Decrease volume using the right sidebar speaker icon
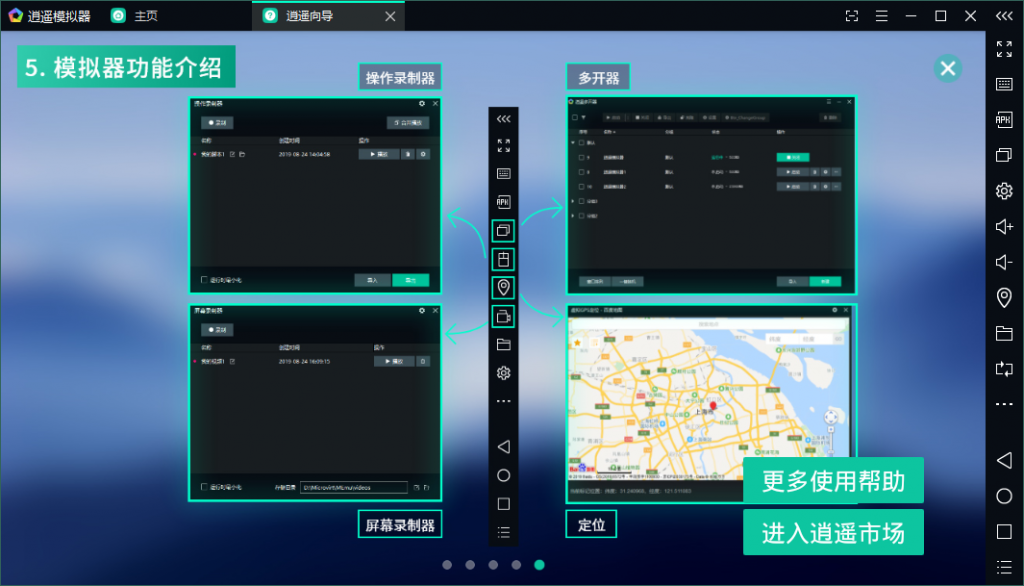This screenshot has width=1024, height=586. coord(1004,262)
